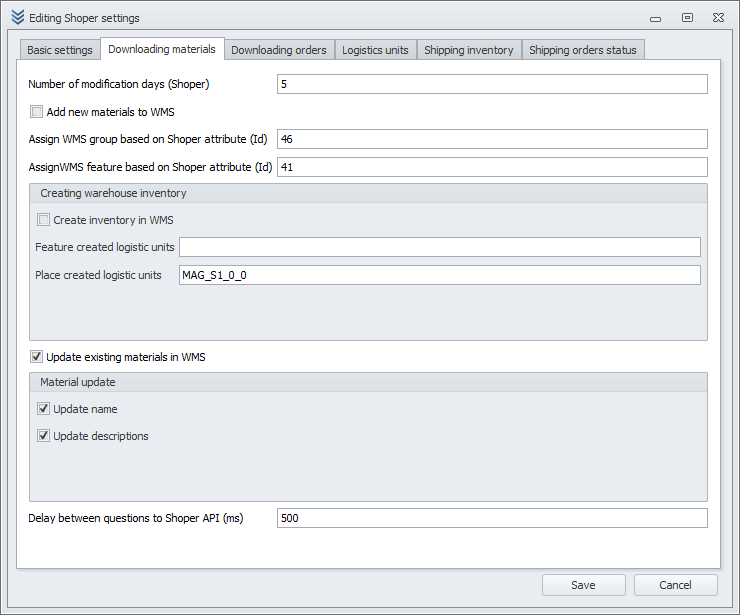
Task: Click the Creating warehouse inventory group header
Action: (x=368, y=194)
